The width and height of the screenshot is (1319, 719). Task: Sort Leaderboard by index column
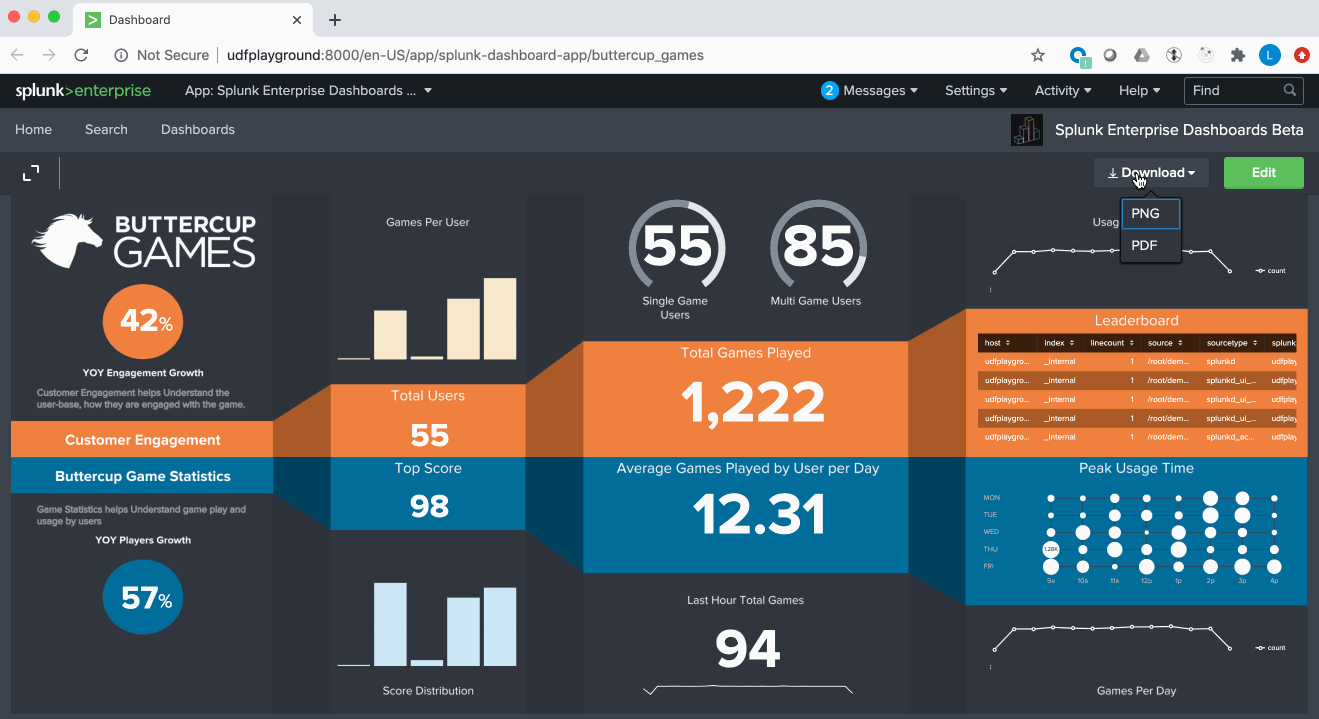click(x=1058, y=343)
